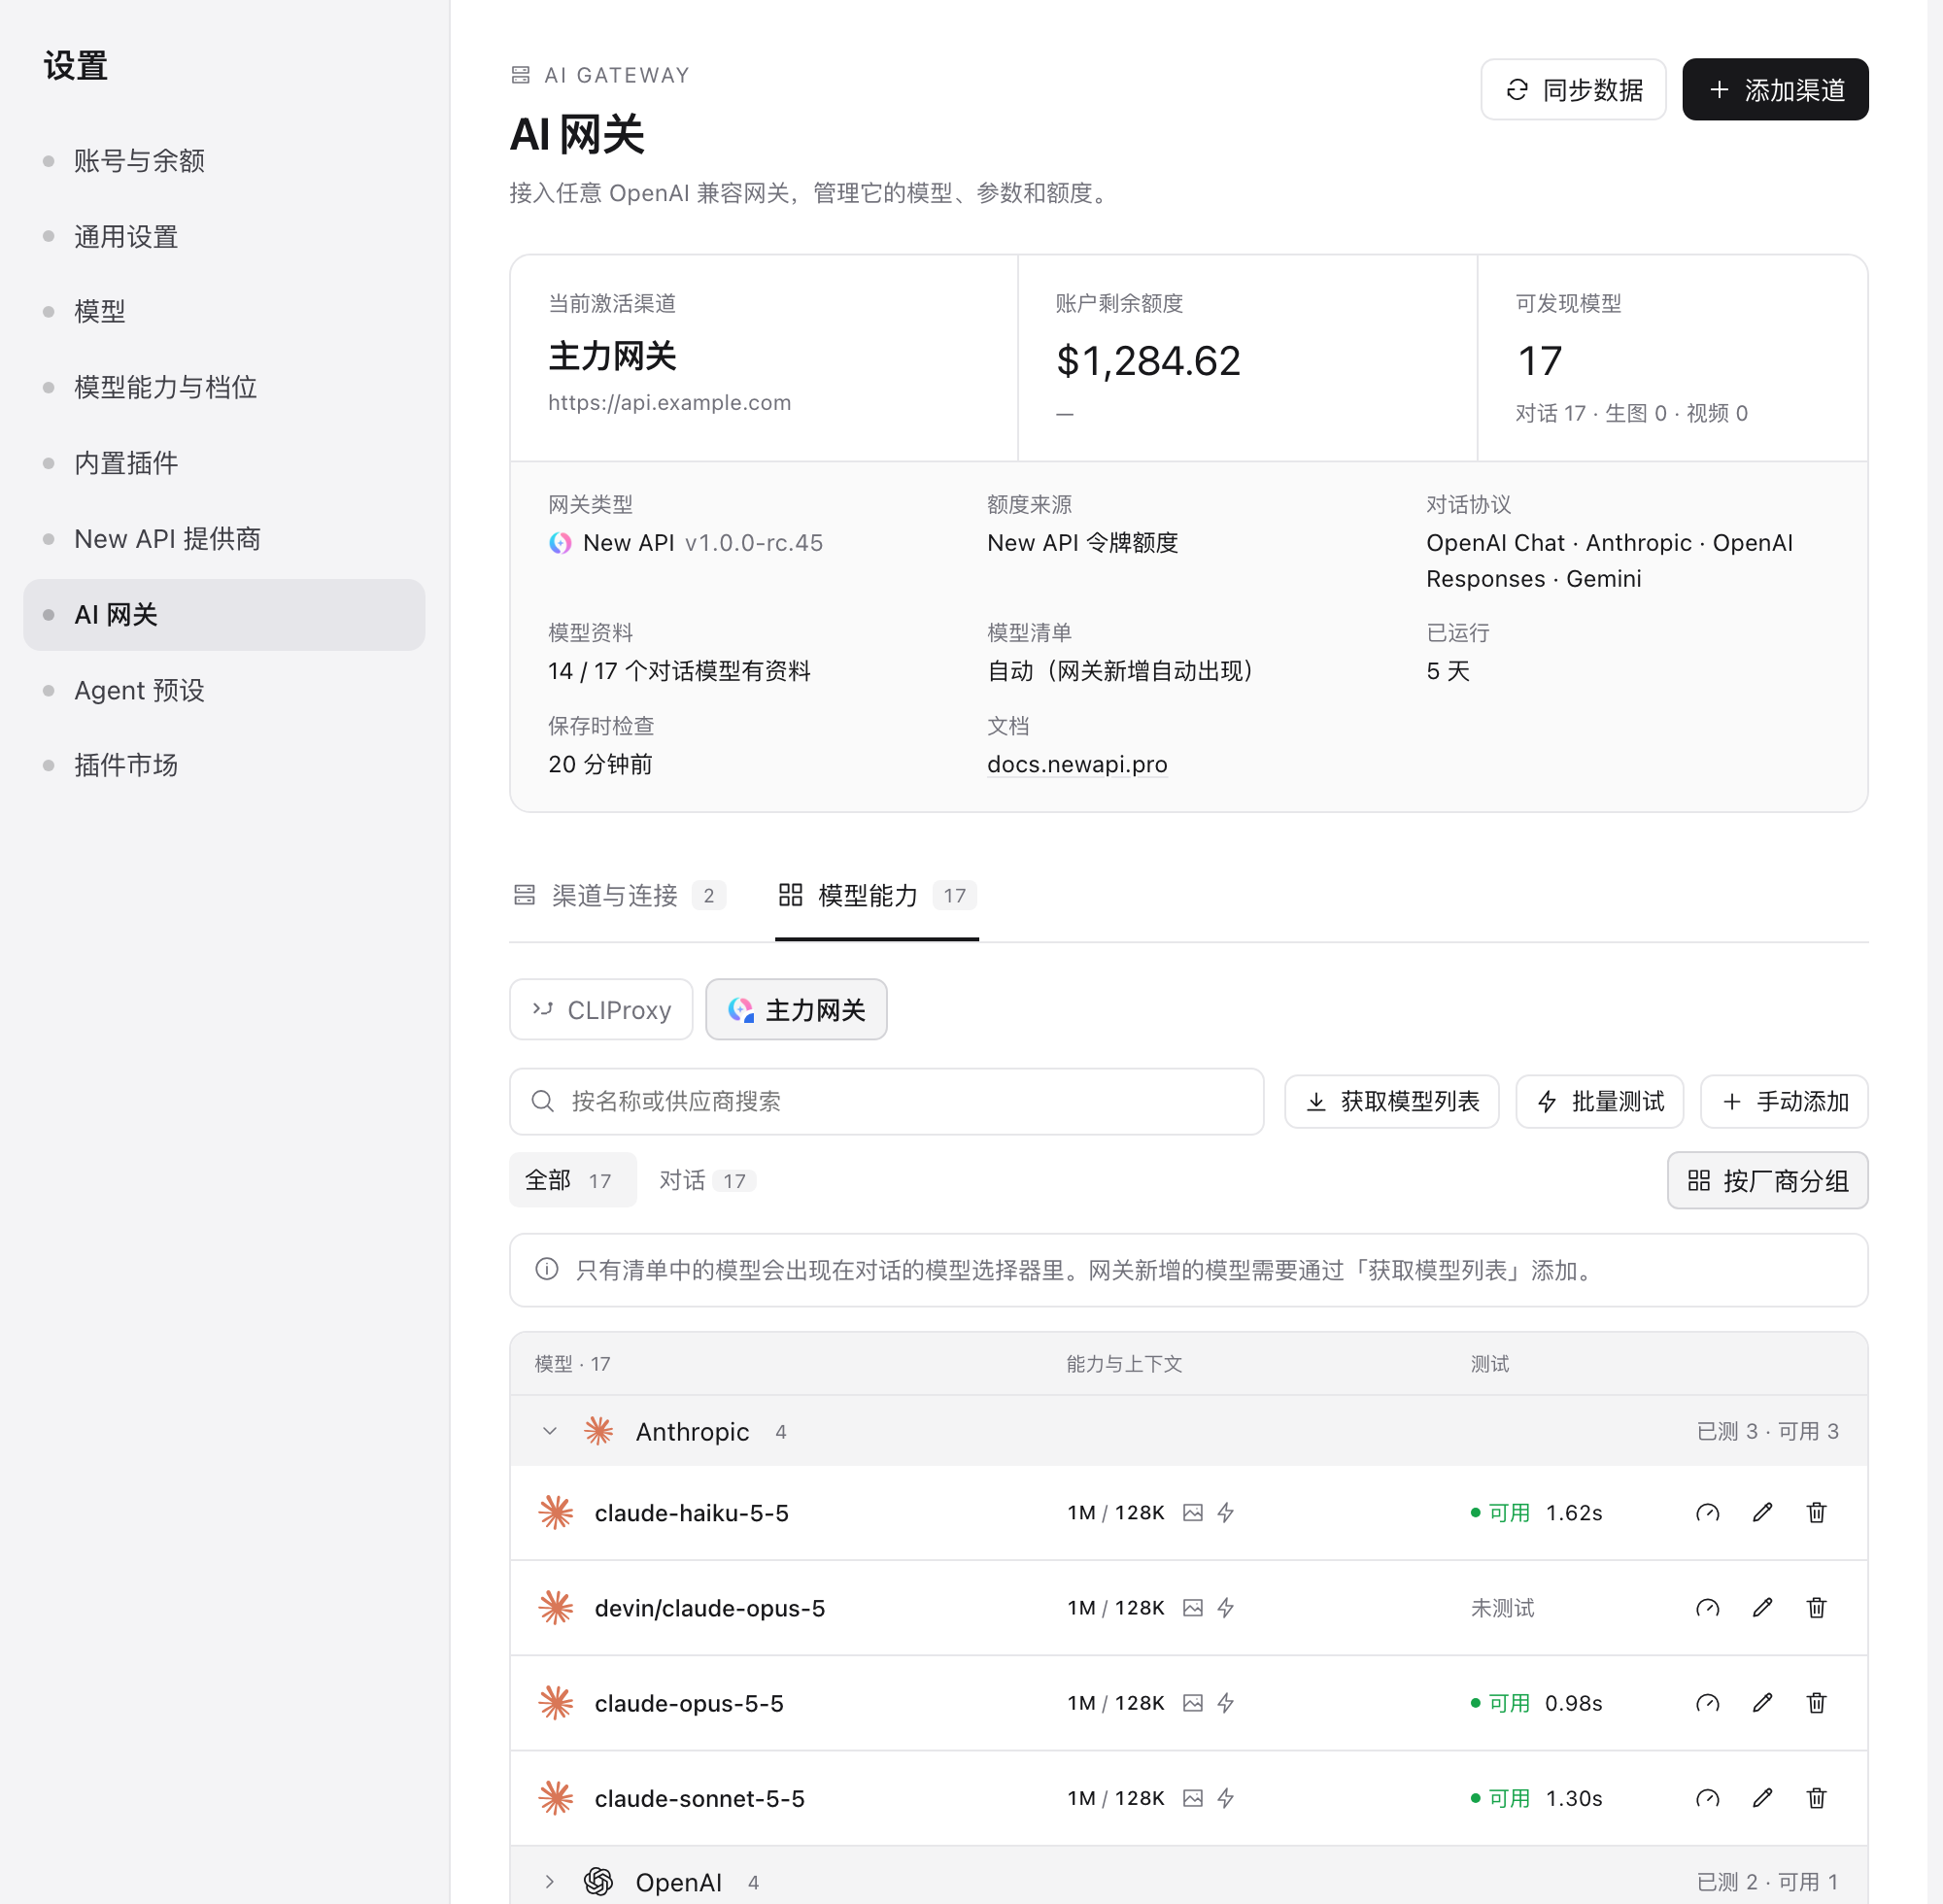1943x1904 pixels.
Task: Edit the claude-opus-5-5 model
Action: tap(1762, 1703)
